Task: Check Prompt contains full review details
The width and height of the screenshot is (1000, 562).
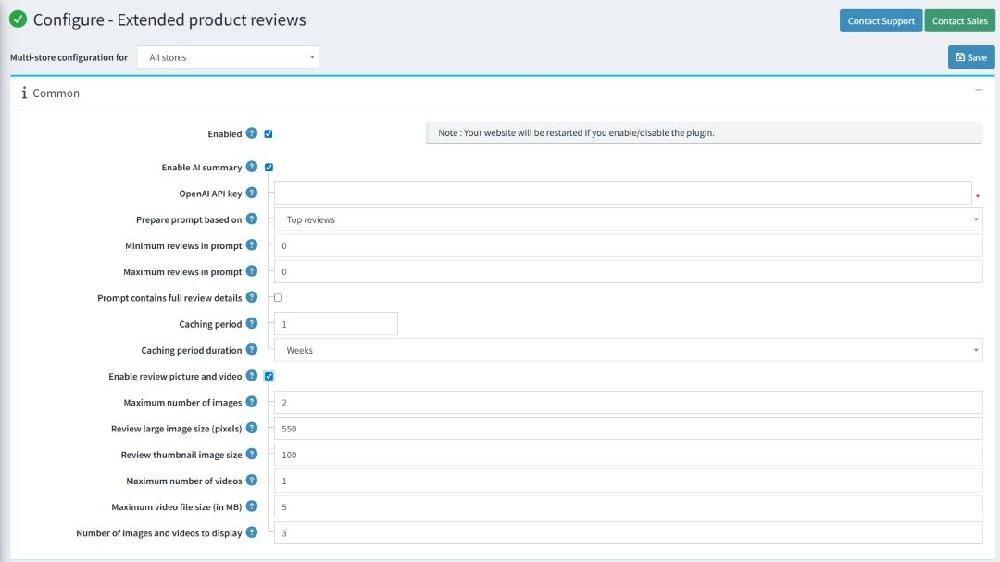Action: (277, 297)
